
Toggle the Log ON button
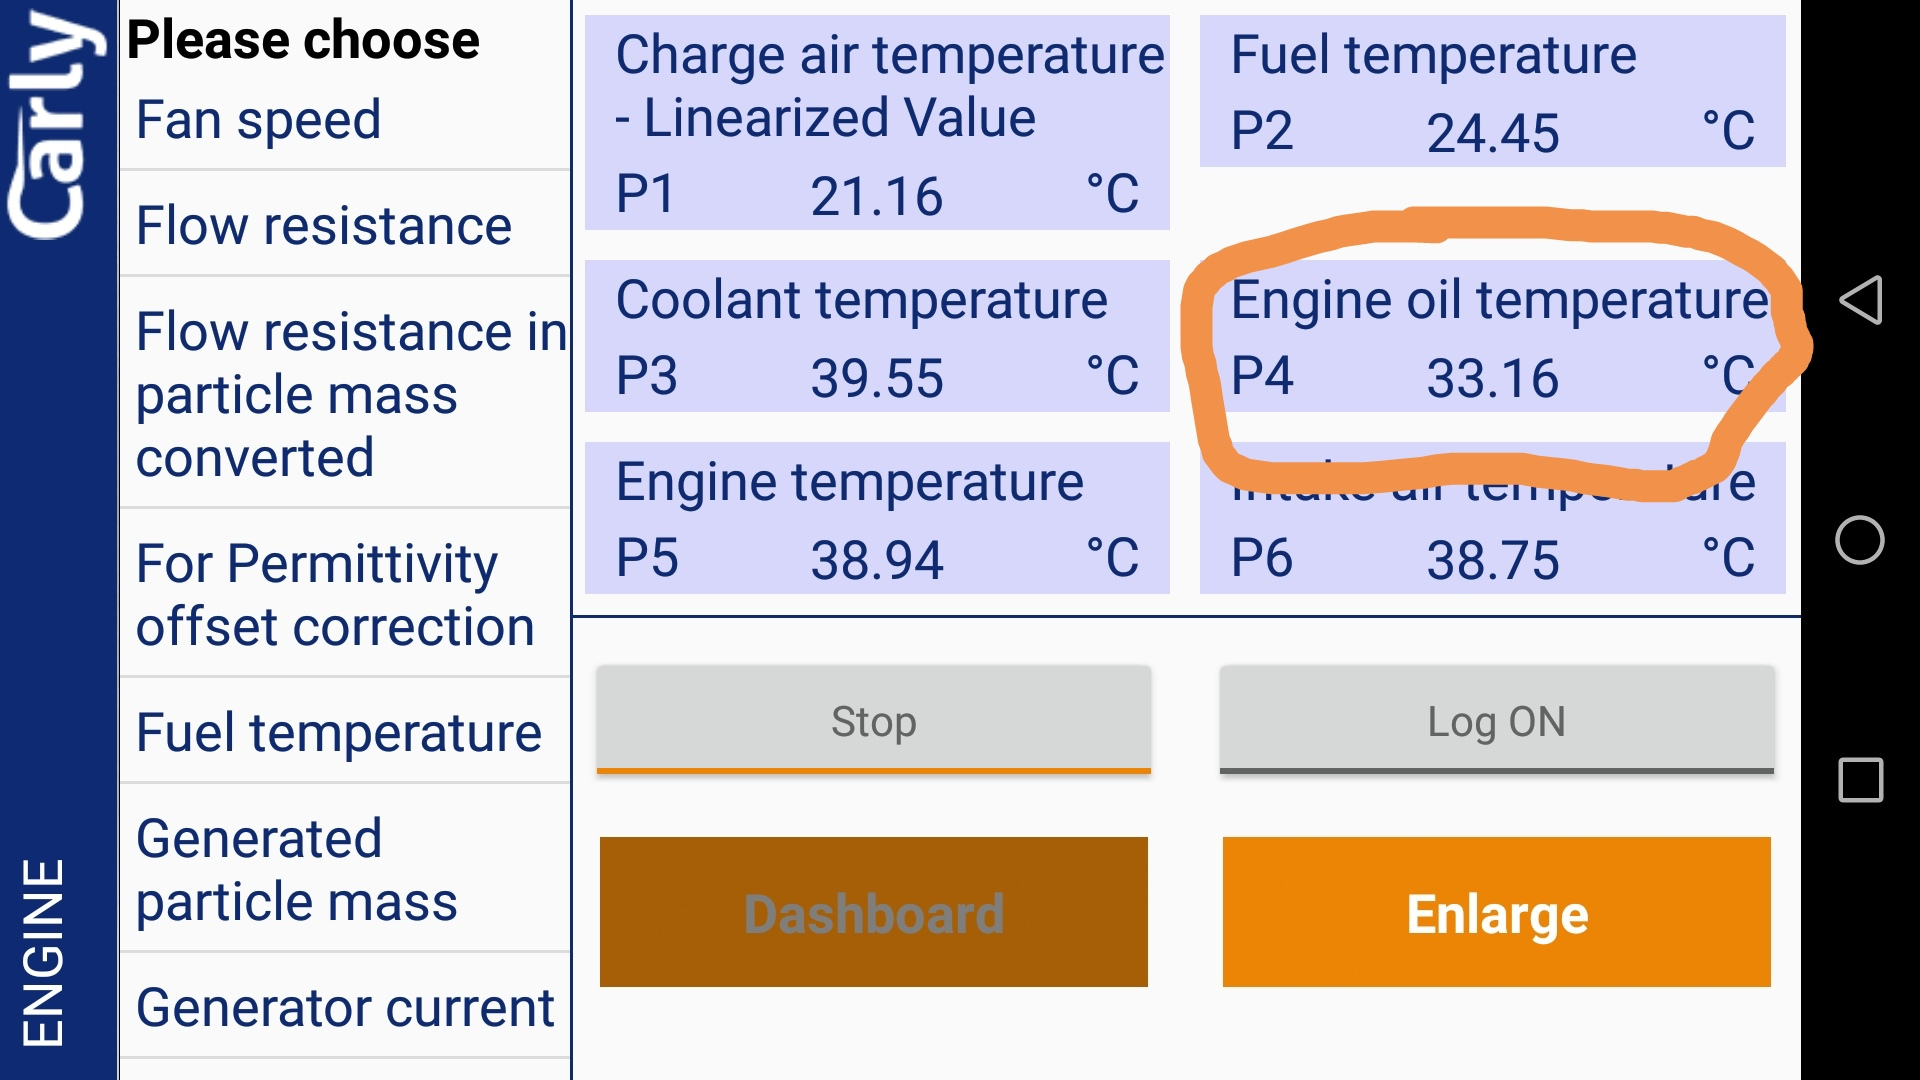pyautogui.click(x=1496, y=721)
